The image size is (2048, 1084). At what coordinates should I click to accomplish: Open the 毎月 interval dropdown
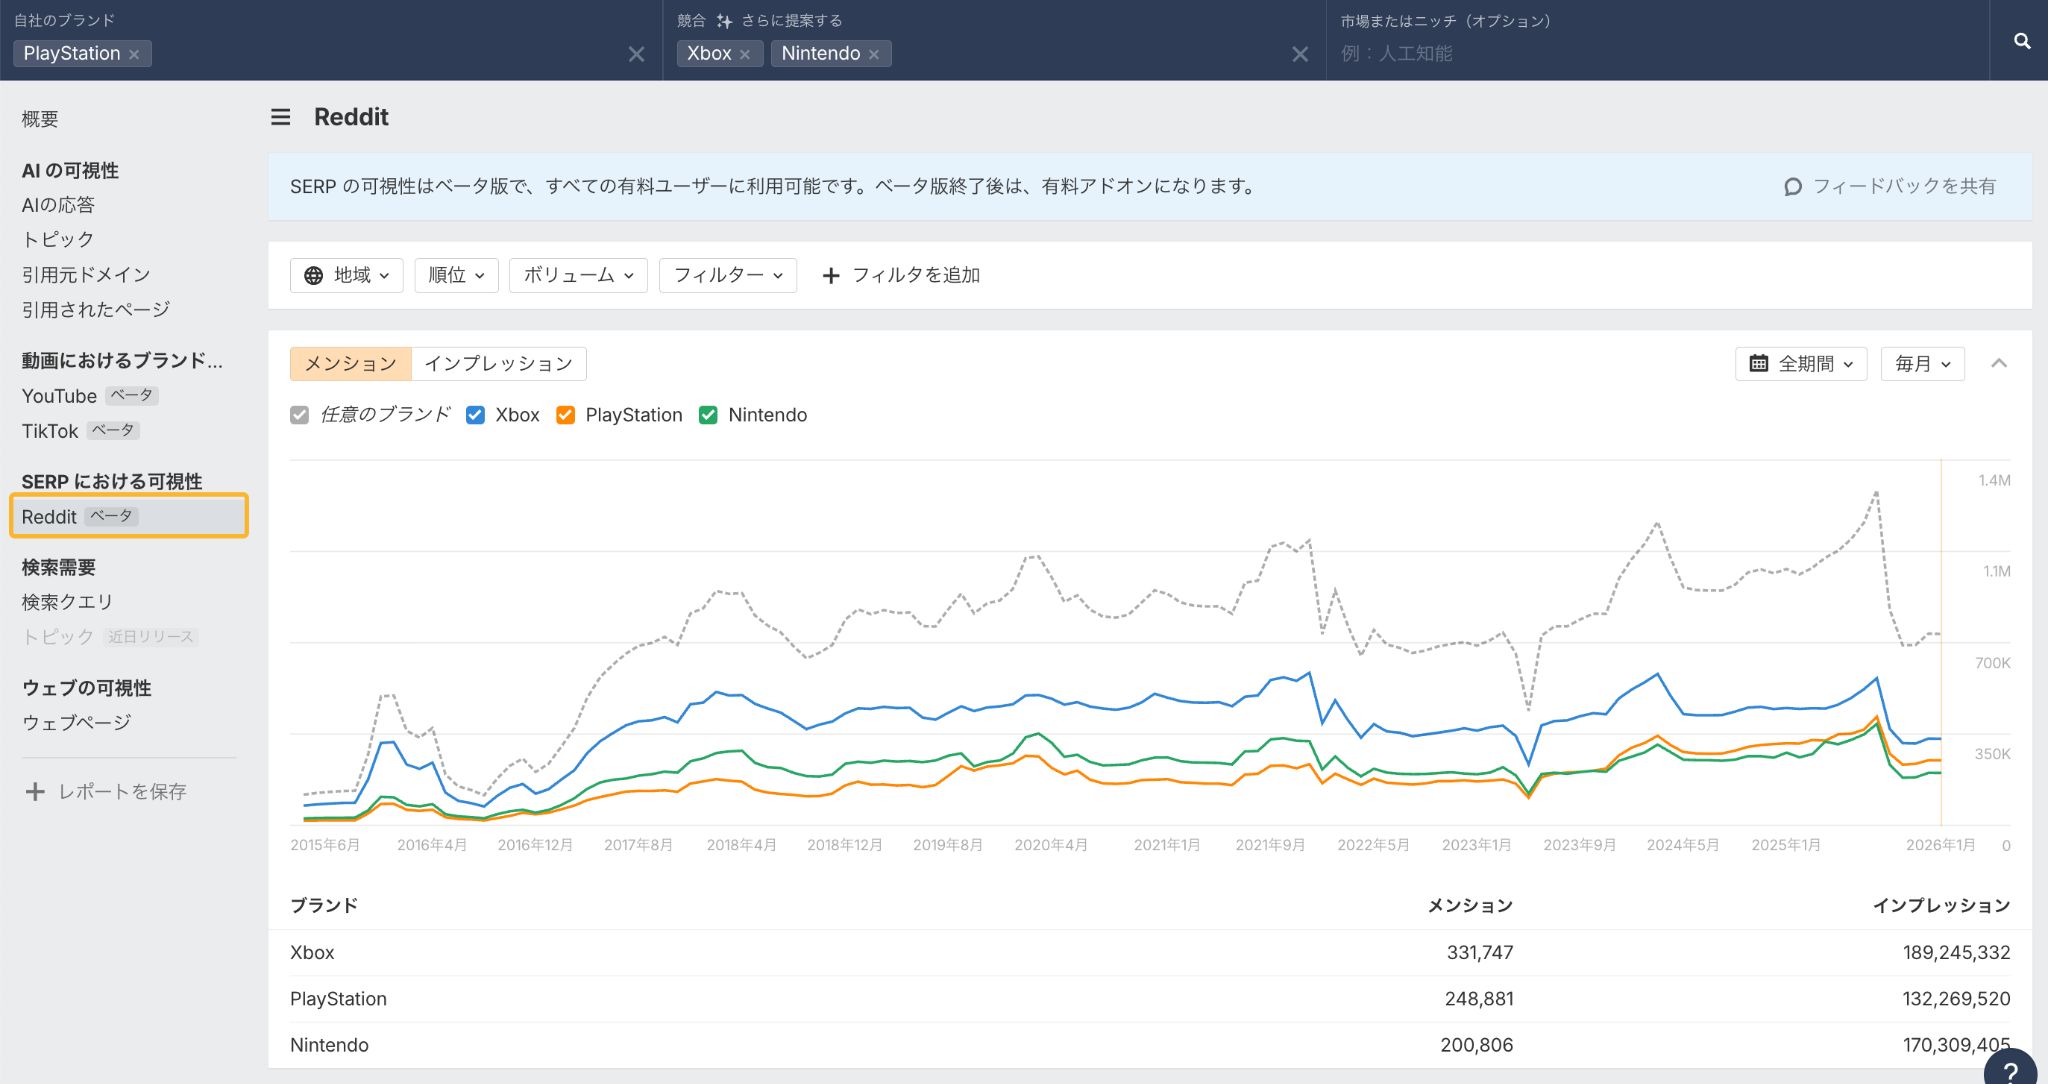(x=1922, y=364)
